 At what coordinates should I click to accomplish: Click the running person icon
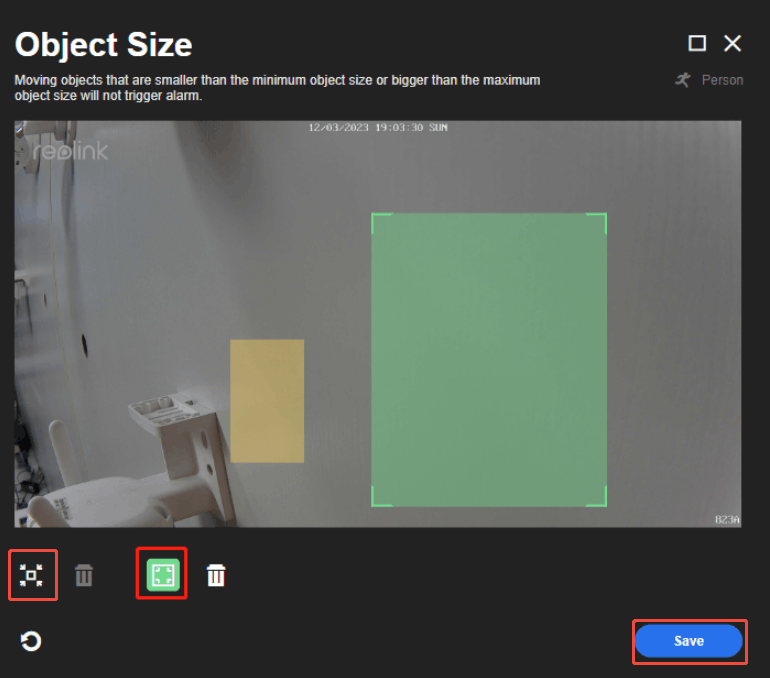[683, 80]
